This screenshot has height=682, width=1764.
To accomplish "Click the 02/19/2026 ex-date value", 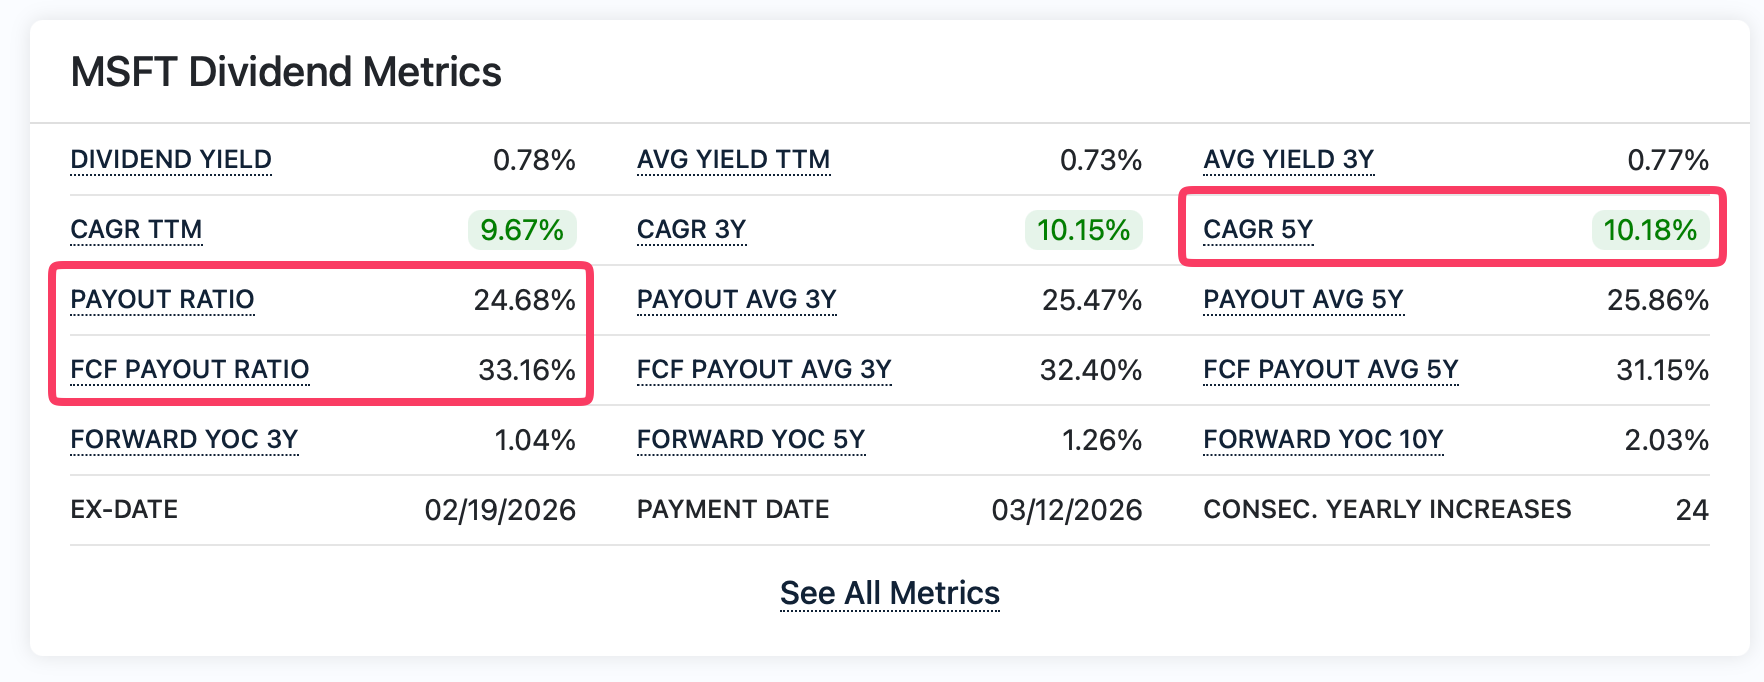I will coord(499,509).
